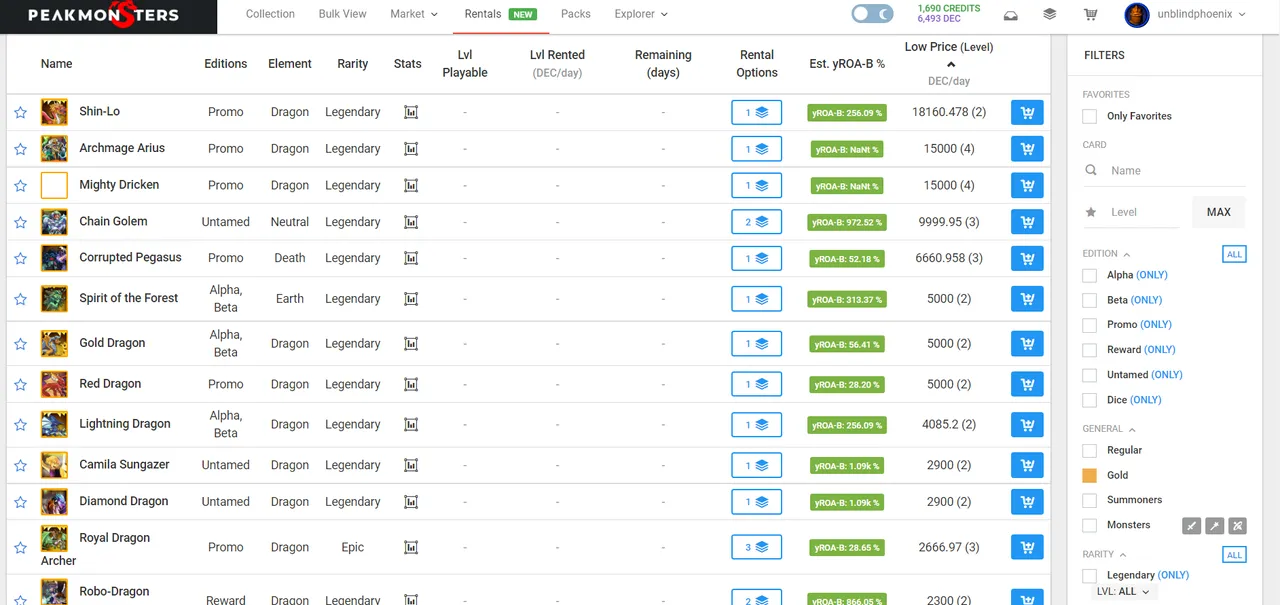Open the stacked layers icon in header
The image size is (1280, 605).
coord(1049,15)
